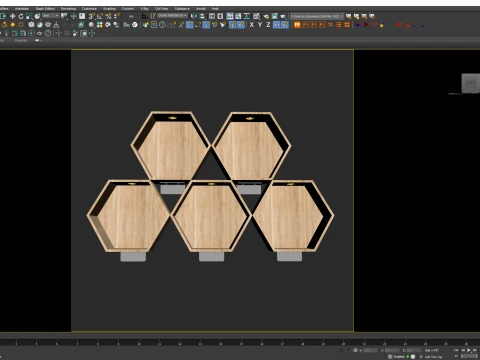Open the Customize menu
Image resolution: width=480 pixels, height=360 pixels.
(89, 8)
